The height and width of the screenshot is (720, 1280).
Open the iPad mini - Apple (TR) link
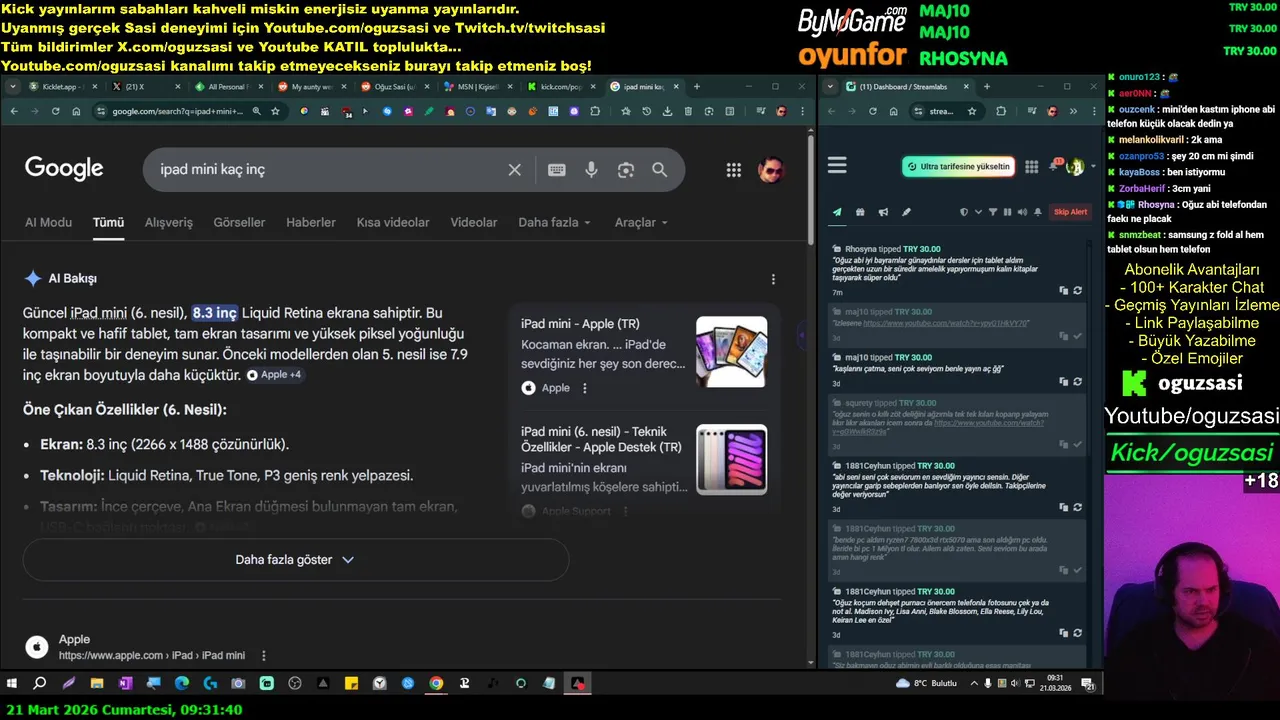coord(580,324)
